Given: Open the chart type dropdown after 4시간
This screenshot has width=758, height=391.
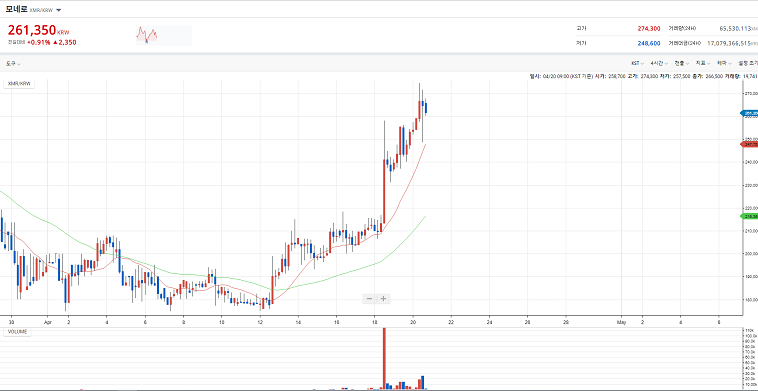Looking at the screenshot, I should coord(682,63).
